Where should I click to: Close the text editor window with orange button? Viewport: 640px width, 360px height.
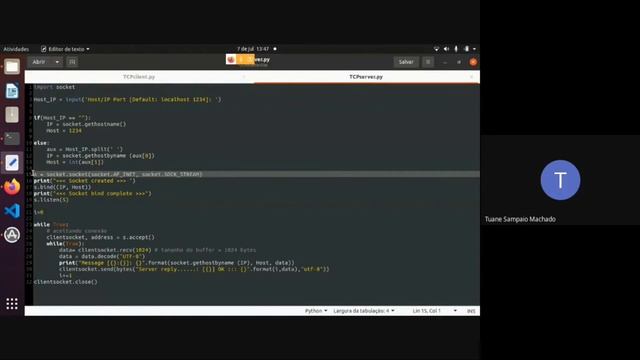(473, 62)
